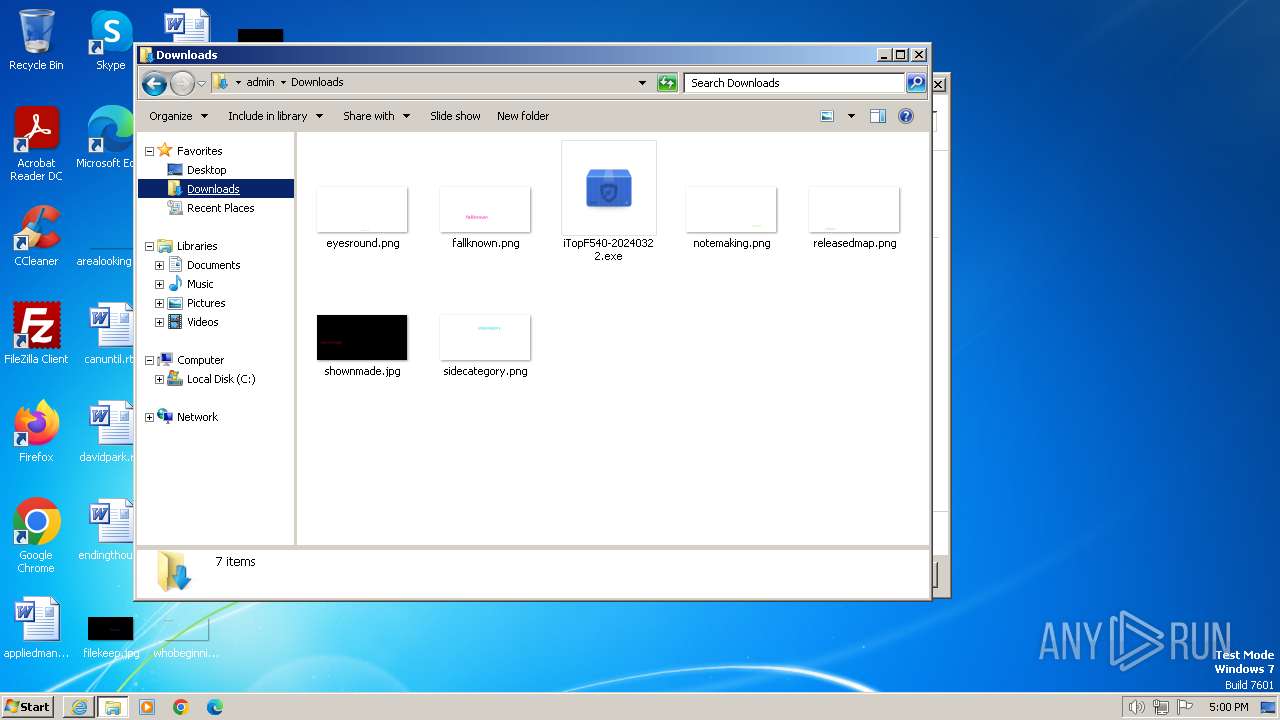Collapse the Computer tree group

click(x=150, y=360)
